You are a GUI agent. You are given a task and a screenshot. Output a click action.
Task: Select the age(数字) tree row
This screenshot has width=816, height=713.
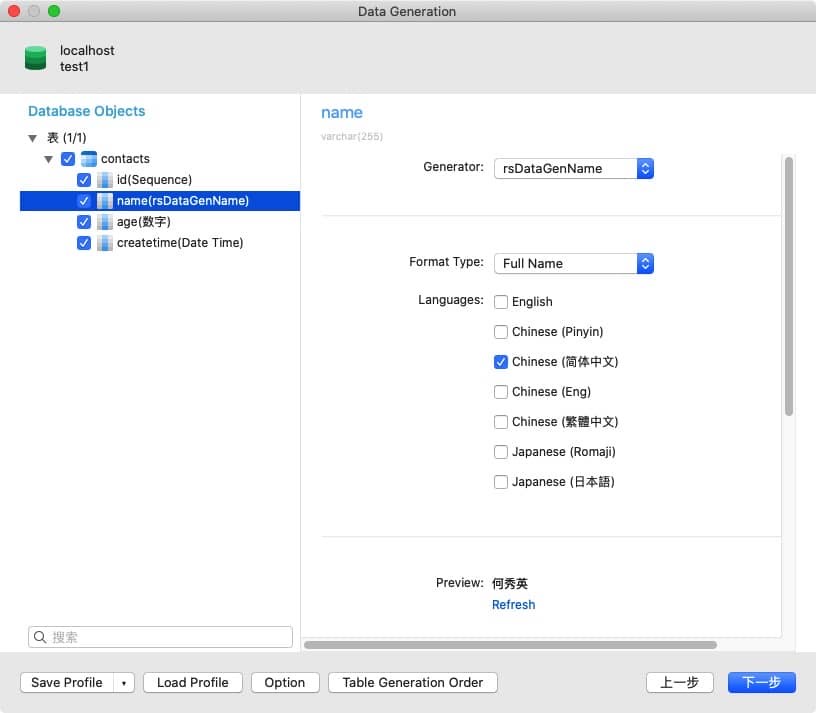point(160,222)
